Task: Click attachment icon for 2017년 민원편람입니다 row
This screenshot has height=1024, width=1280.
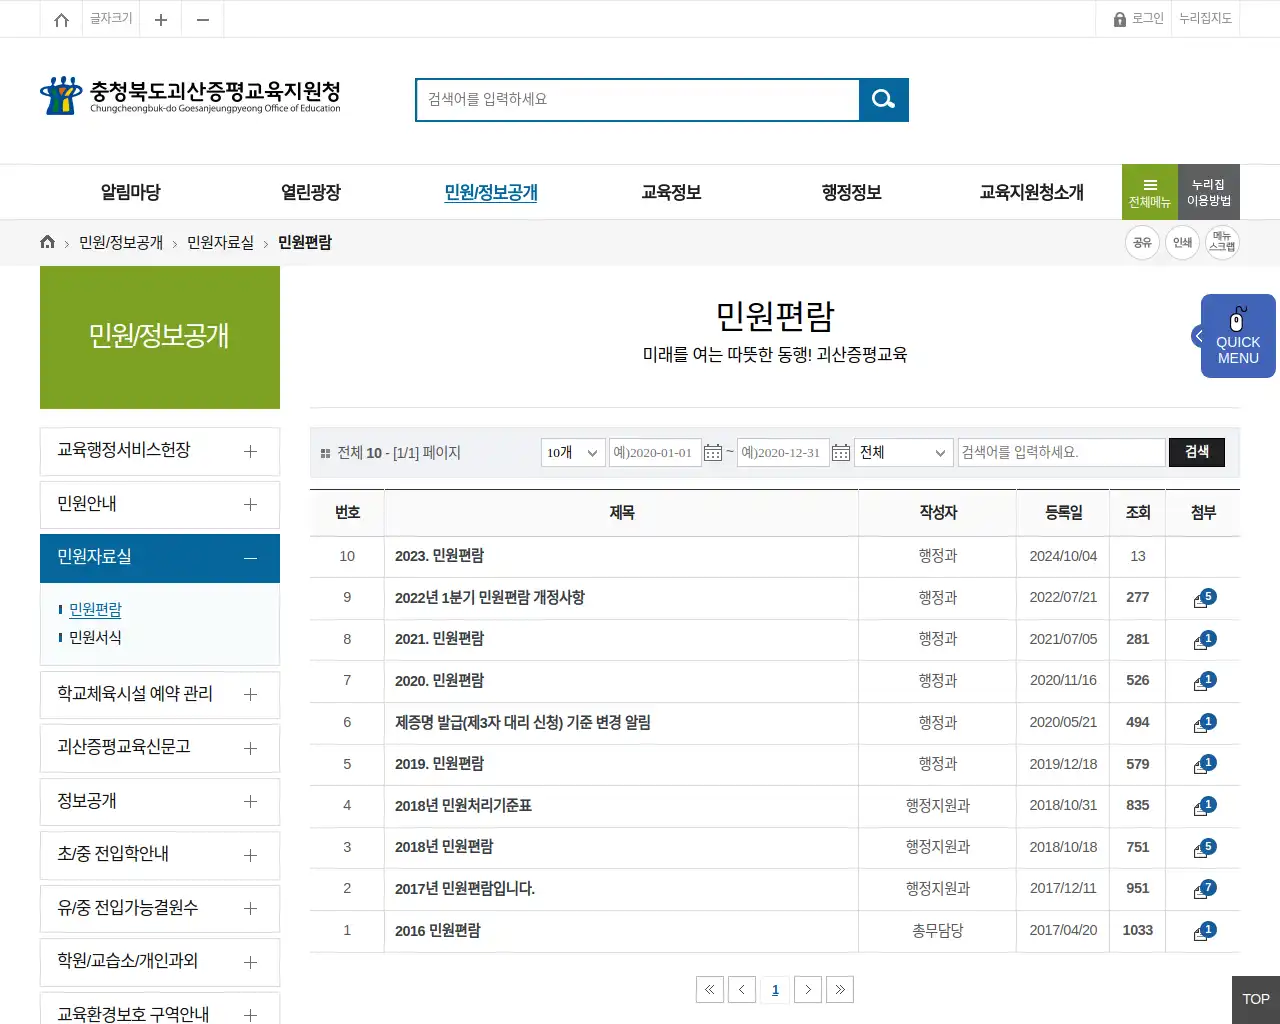Action: (x=1204, y=889)
